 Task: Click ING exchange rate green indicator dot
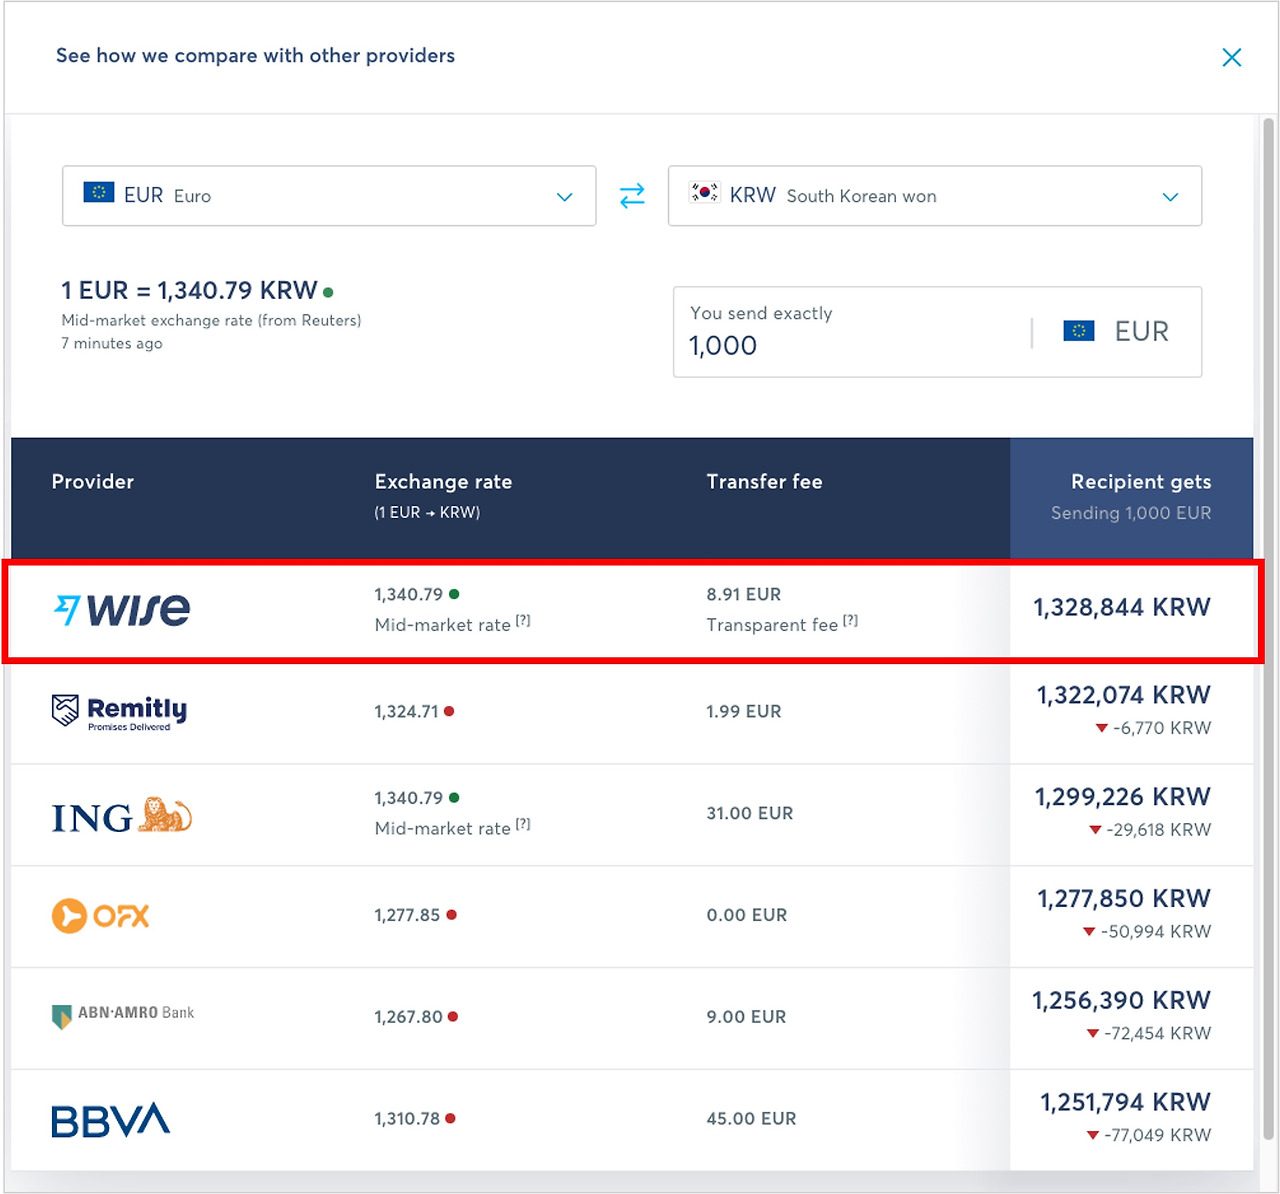(x=454, y=798)
